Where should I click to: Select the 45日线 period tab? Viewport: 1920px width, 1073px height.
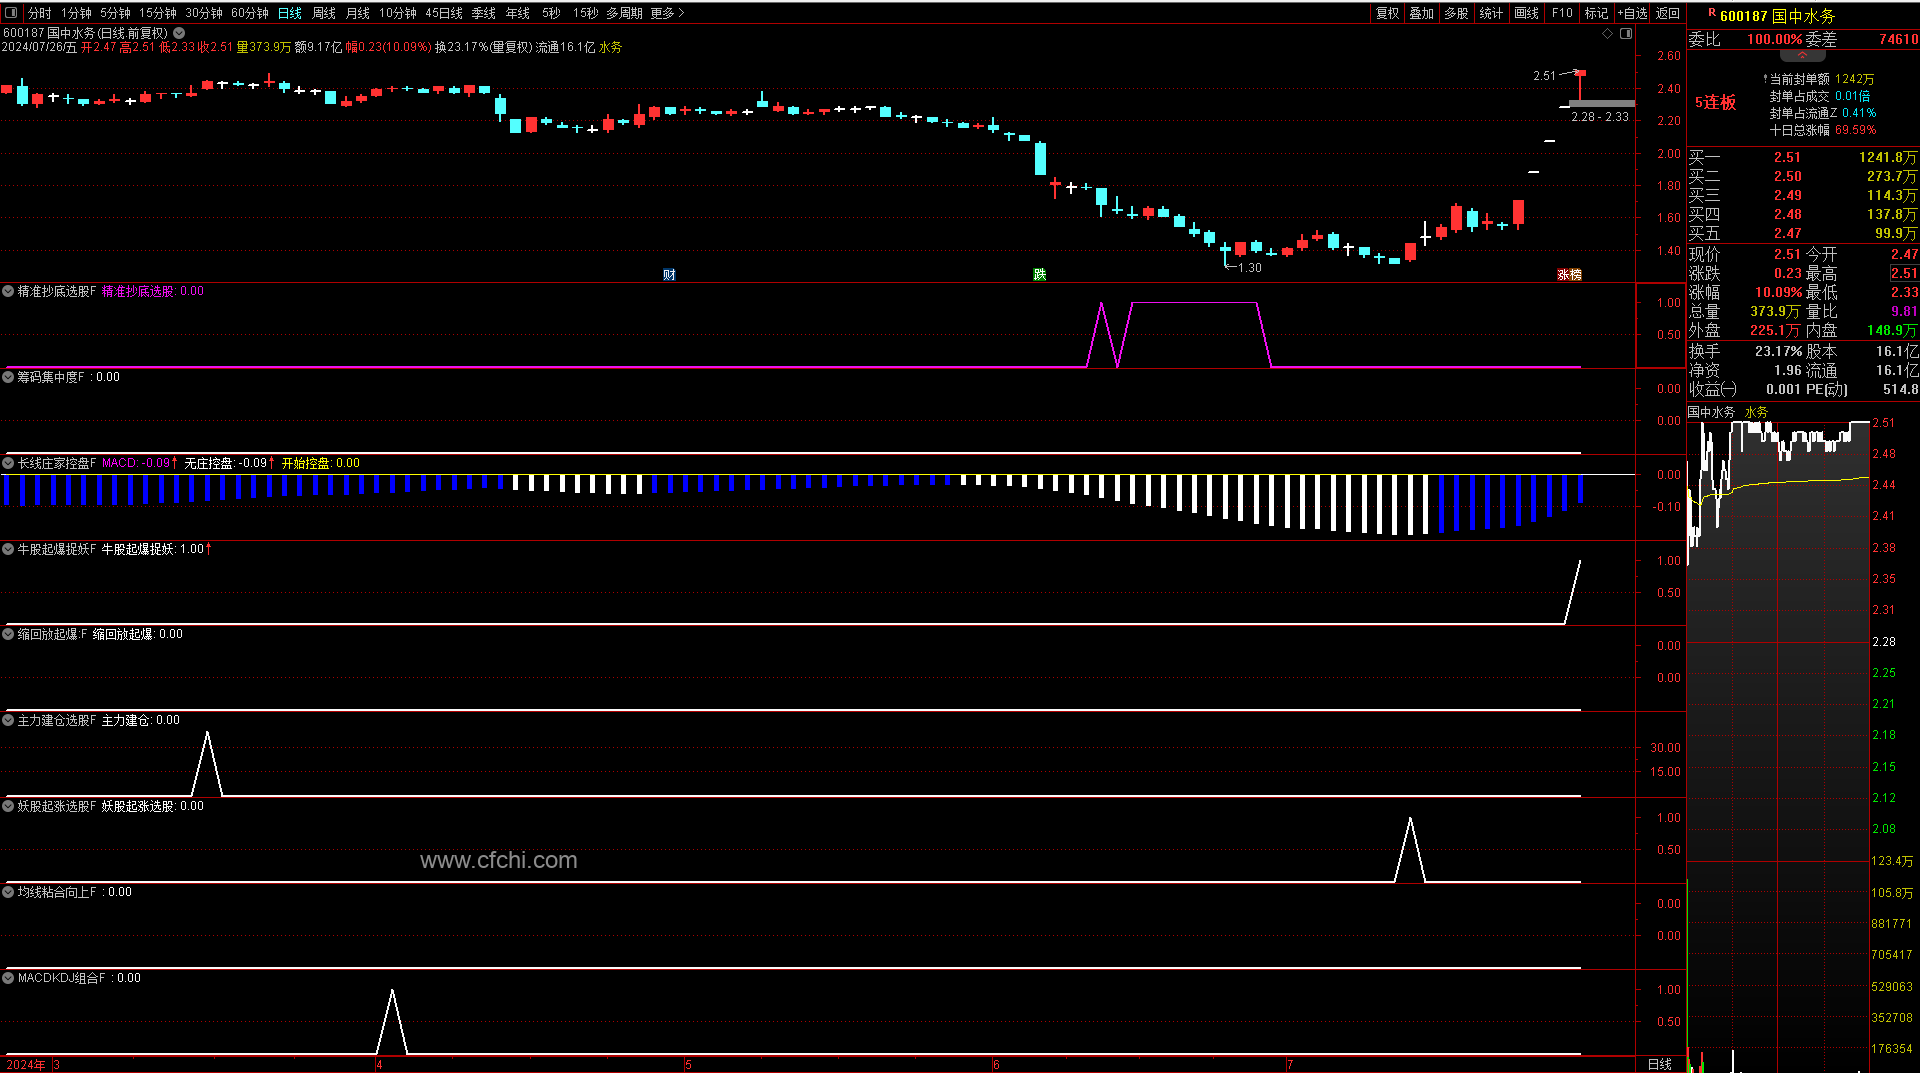tap(444, 13)
